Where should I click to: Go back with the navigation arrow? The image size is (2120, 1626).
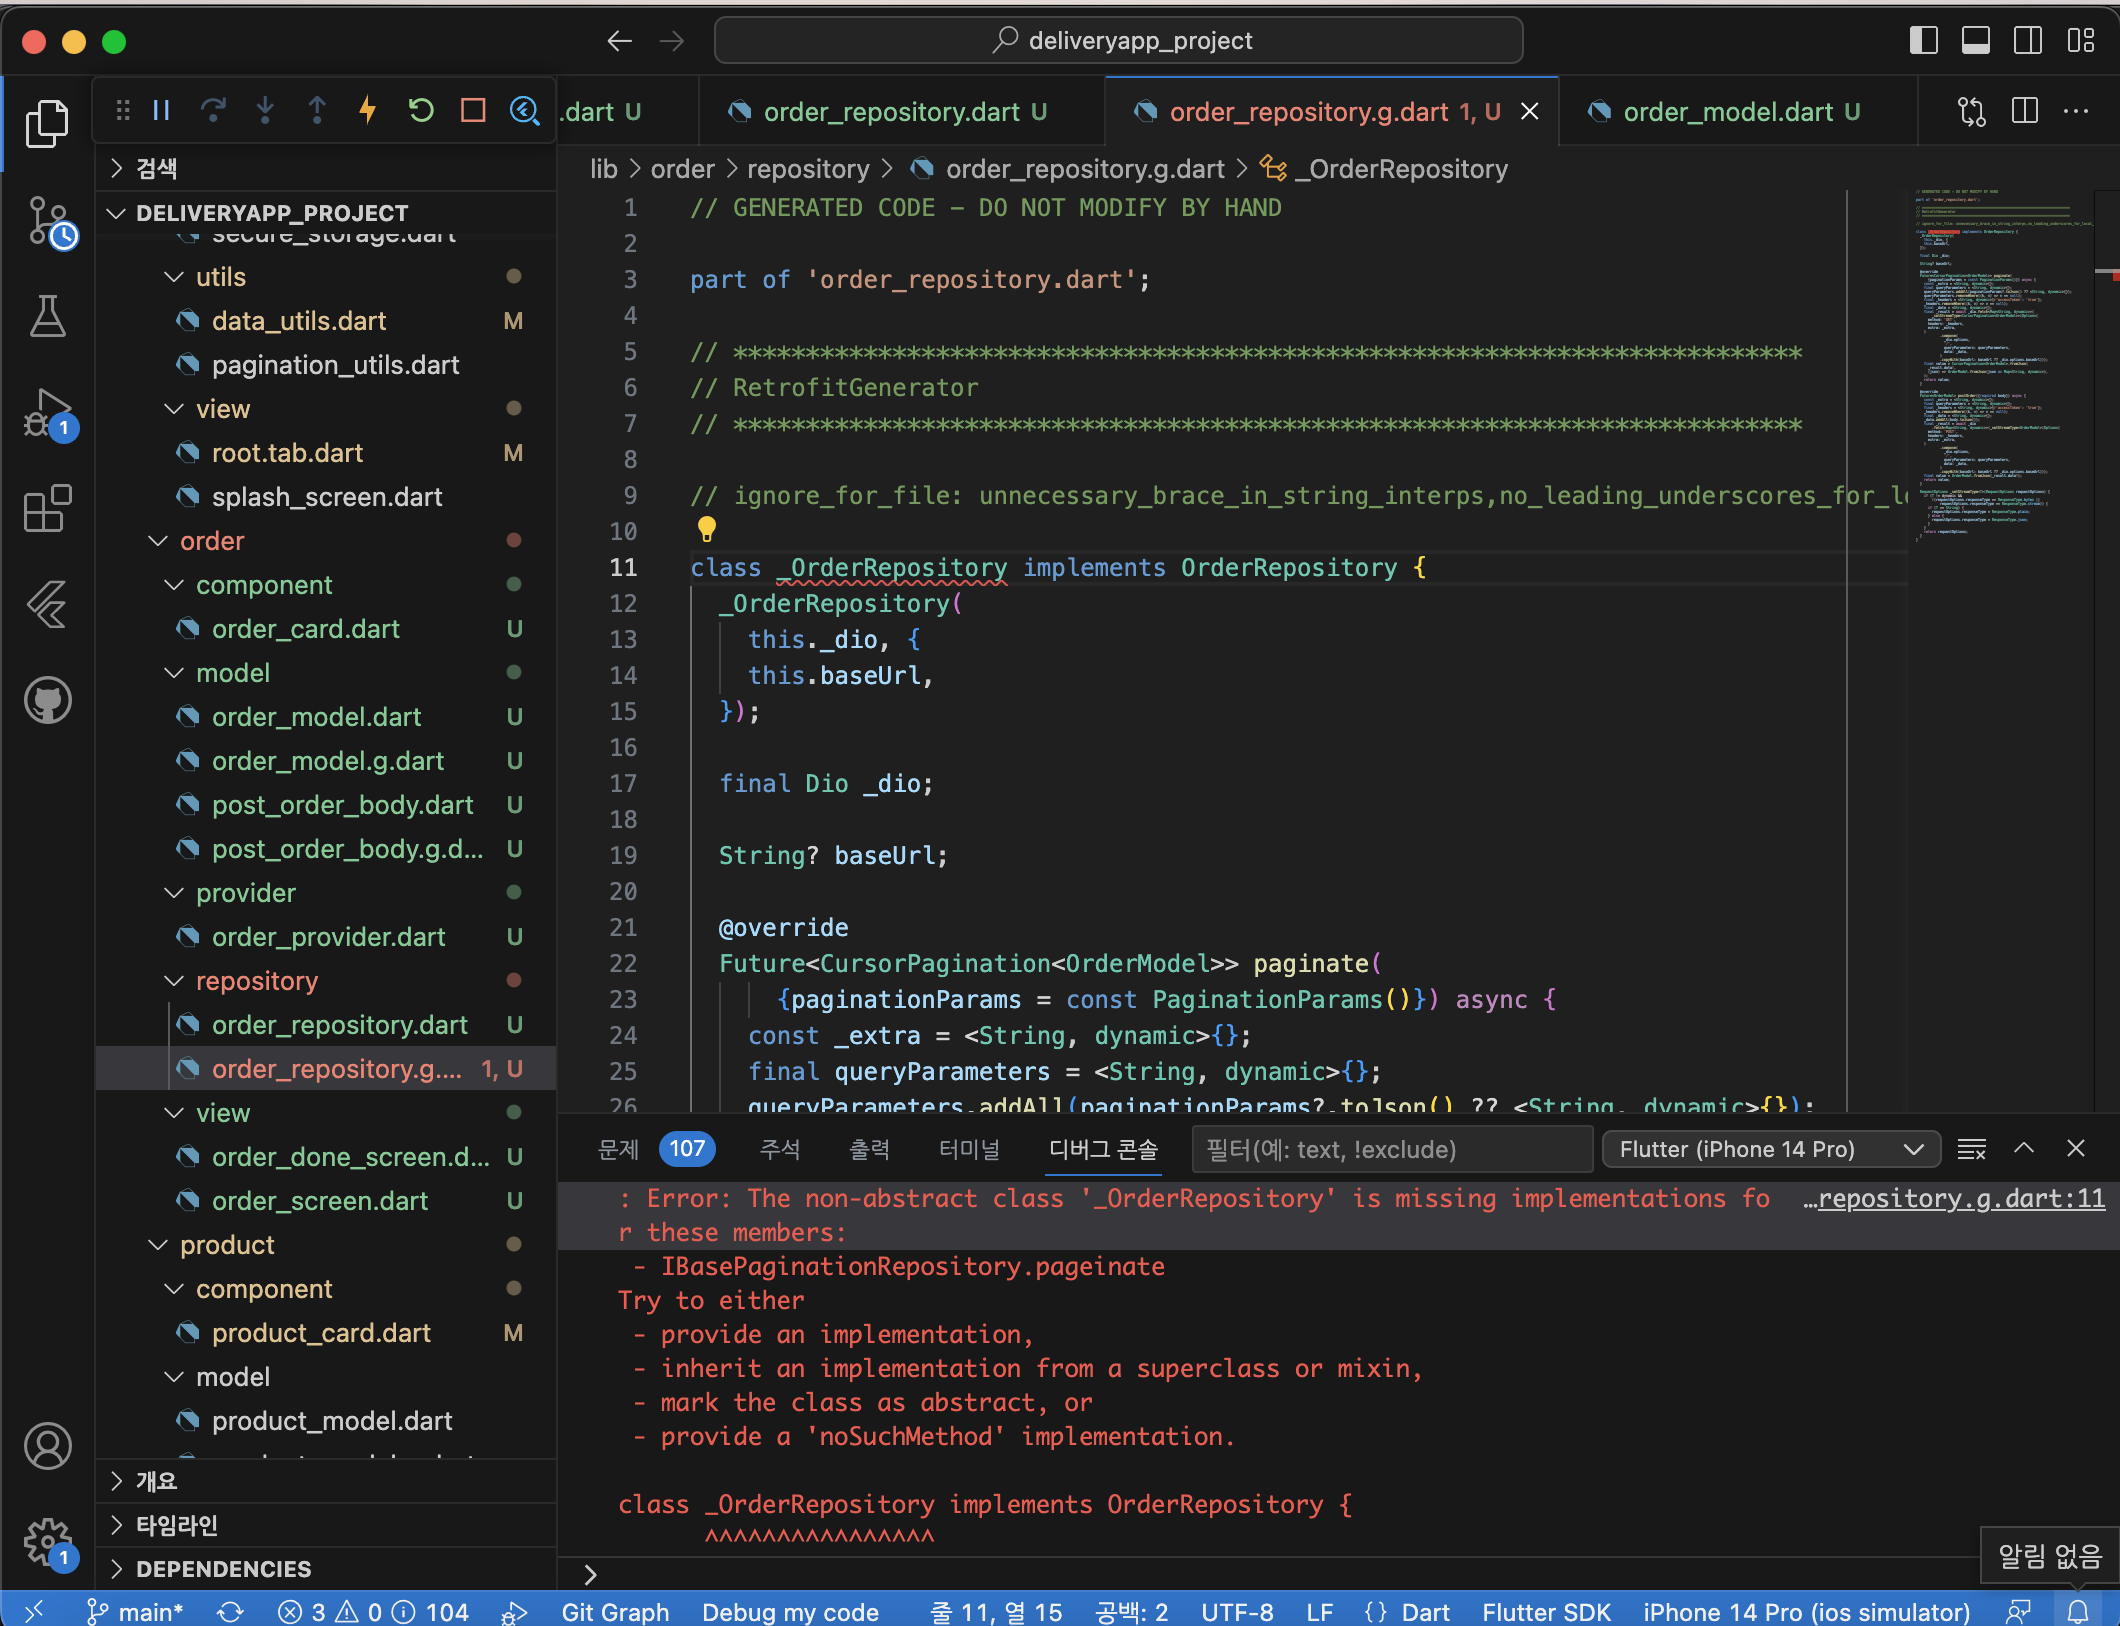620,41
